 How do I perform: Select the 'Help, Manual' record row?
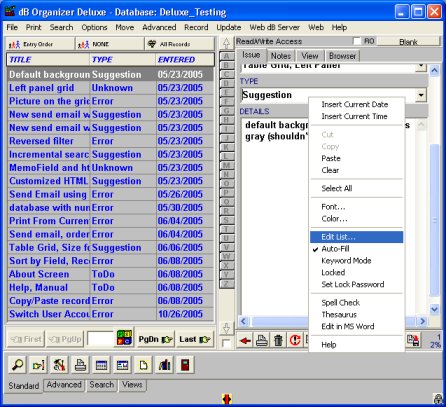point(110,288)
